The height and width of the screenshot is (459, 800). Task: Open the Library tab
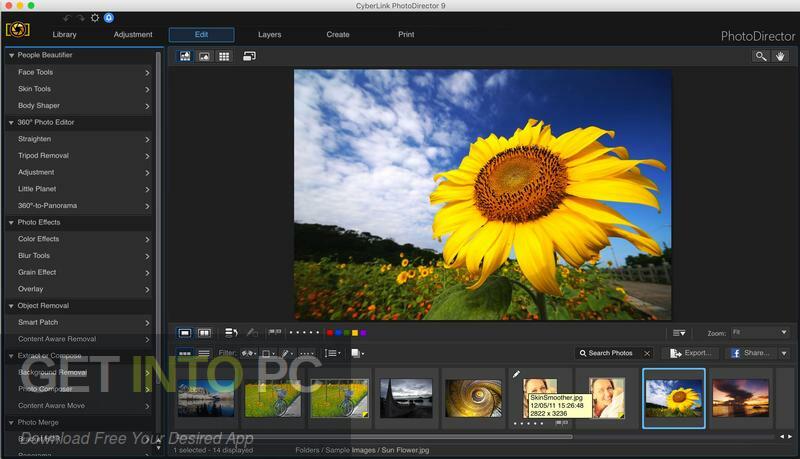[64, 35]
